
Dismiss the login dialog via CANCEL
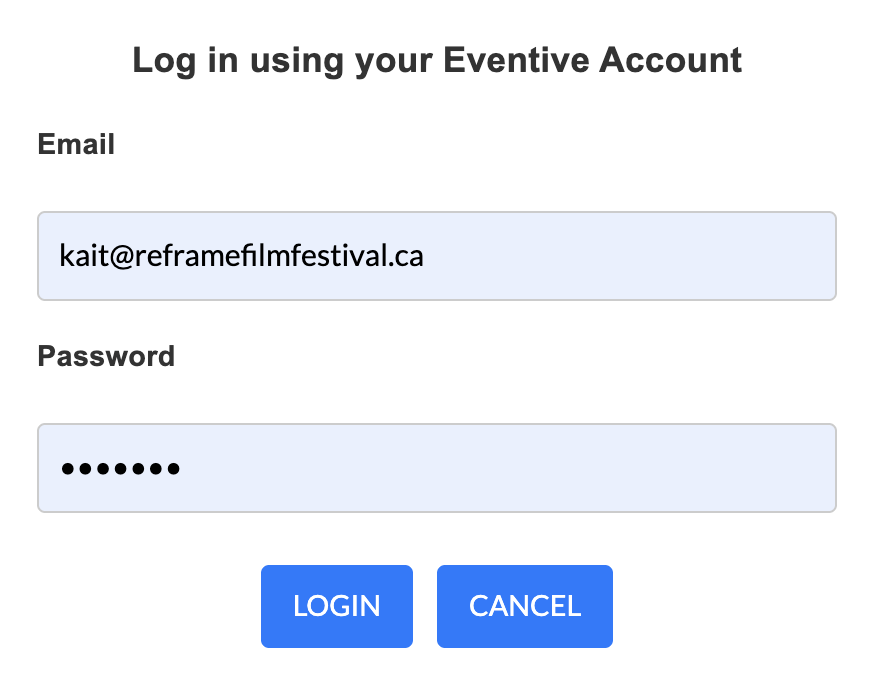pyautogui.click(x=524, y=606)
